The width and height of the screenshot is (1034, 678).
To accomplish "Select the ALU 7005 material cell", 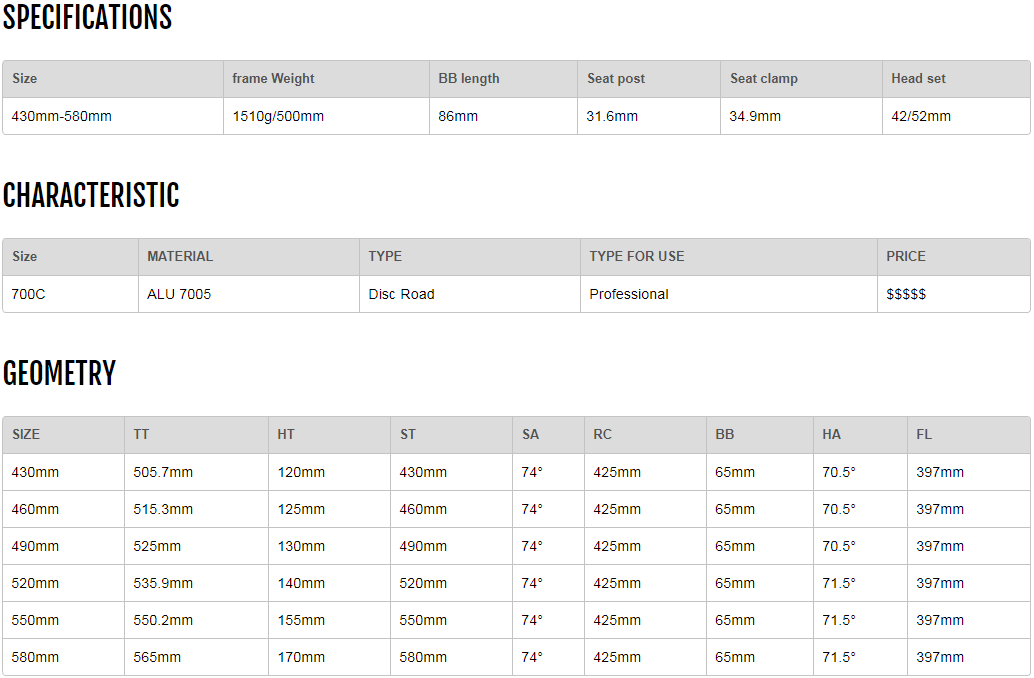I will point(179,294).
